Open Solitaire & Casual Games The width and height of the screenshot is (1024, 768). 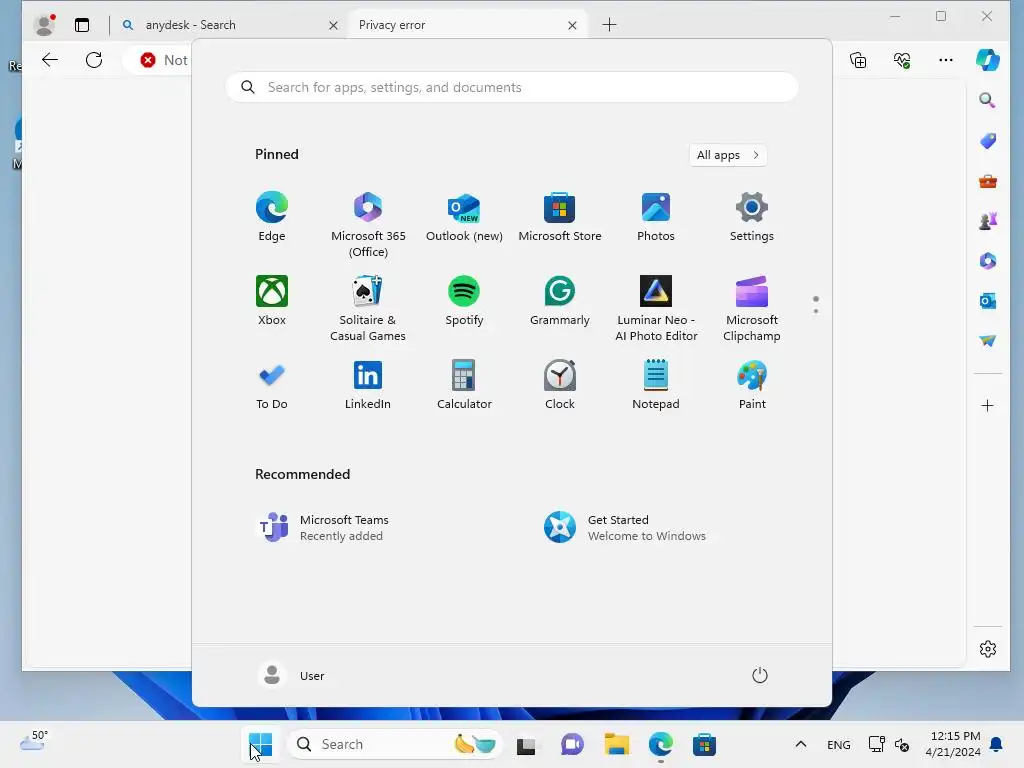pyautogui.click(x=368, y=309)
